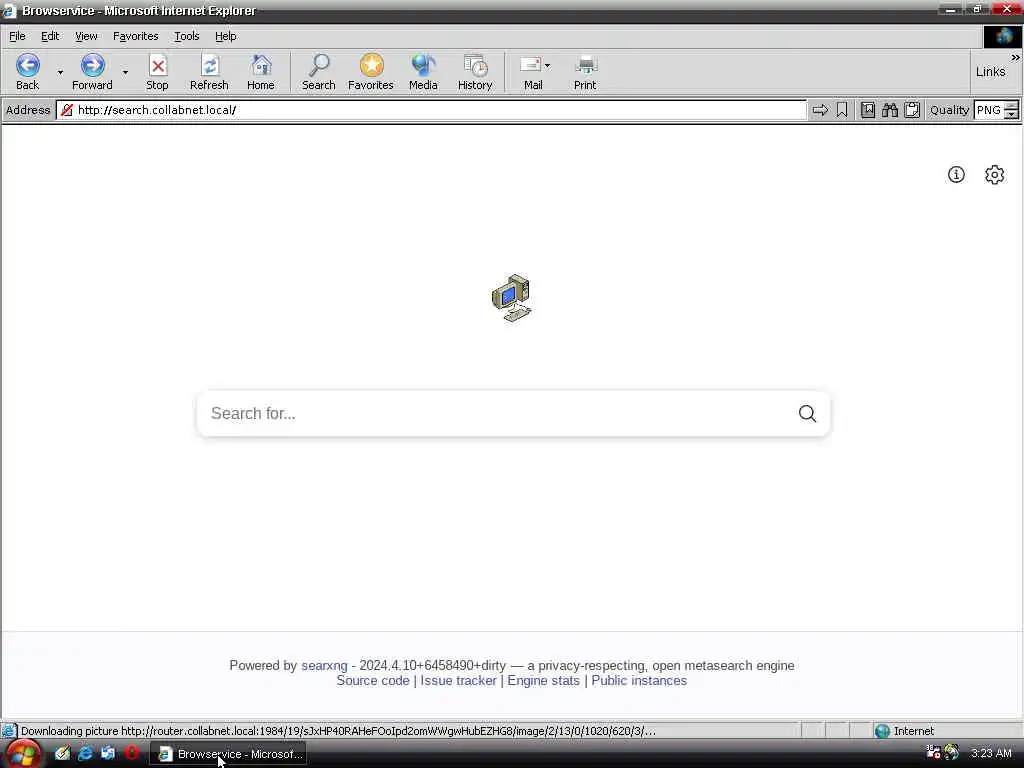Open the Forward history dropdown arrow

pyautogui.click(x=125, y=72)
